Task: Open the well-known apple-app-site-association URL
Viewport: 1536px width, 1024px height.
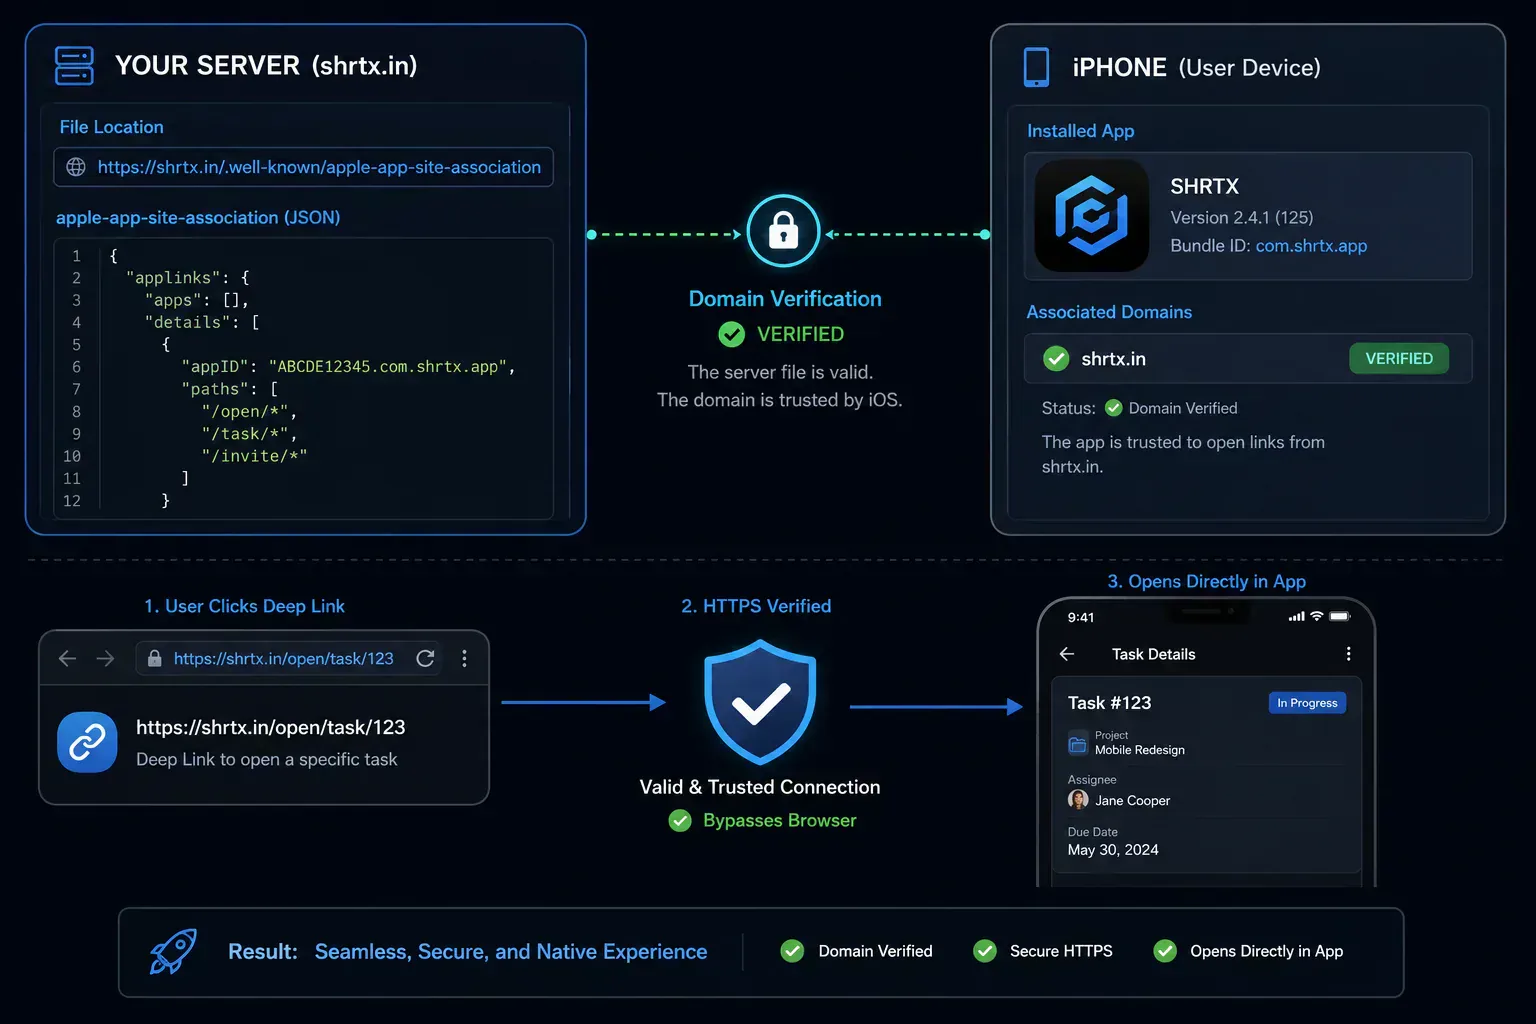Action: [x=319, y=167]
